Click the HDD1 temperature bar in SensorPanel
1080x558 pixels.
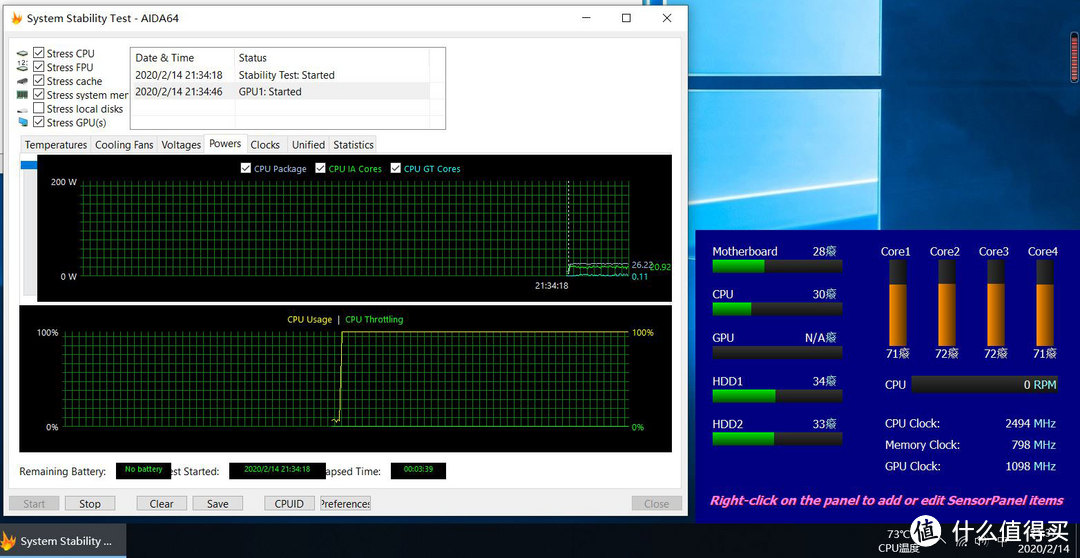coord(777,396)
